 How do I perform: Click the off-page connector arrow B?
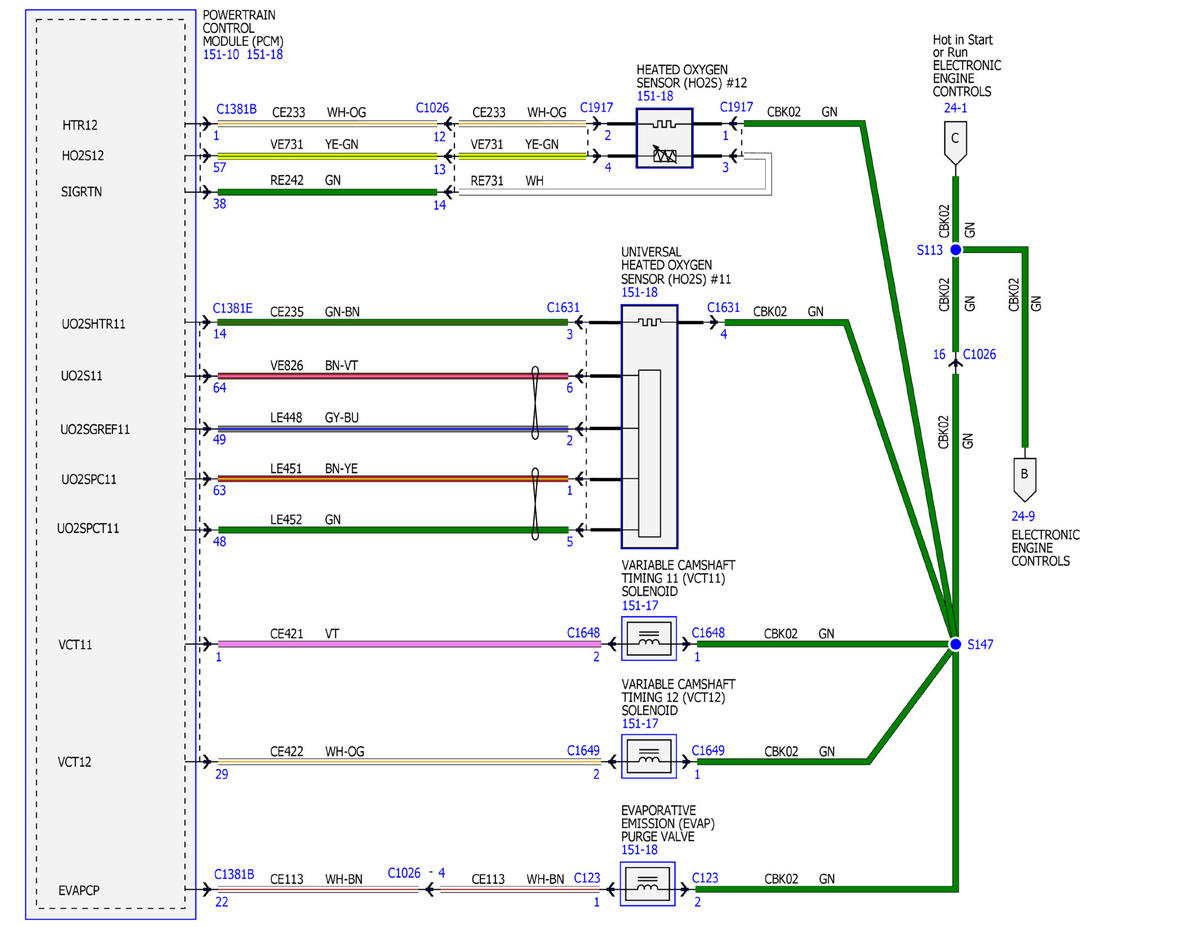1024,479
